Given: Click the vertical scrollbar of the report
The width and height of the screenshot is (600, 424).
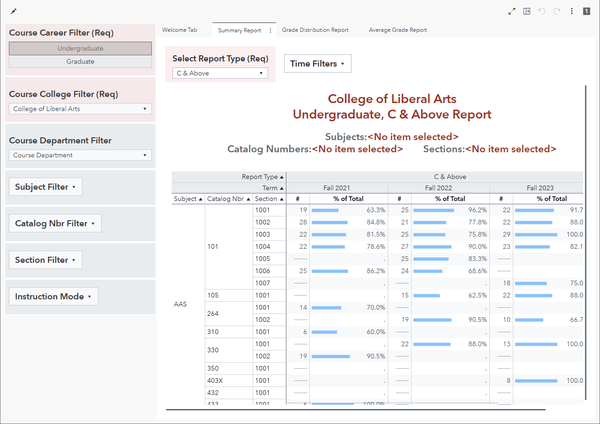Looking at the screenshot, I should [586, 243].
